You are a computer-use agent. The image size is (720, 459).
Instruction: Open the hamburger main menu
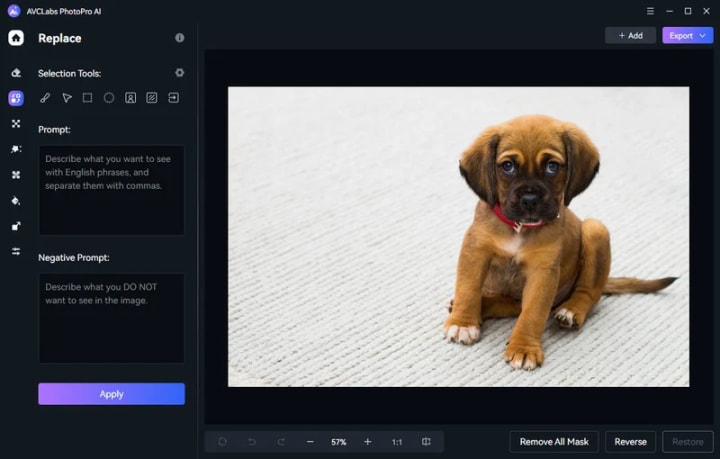tap(650, 11)
